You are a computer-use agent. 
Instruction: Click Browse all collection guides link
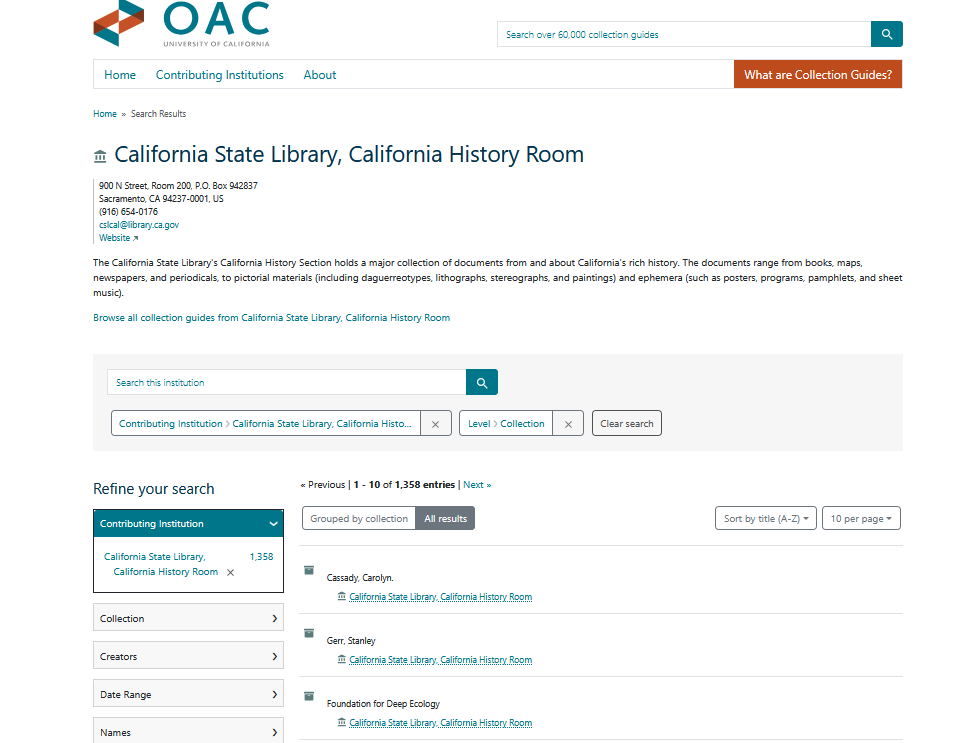click(x=271, y=318)
